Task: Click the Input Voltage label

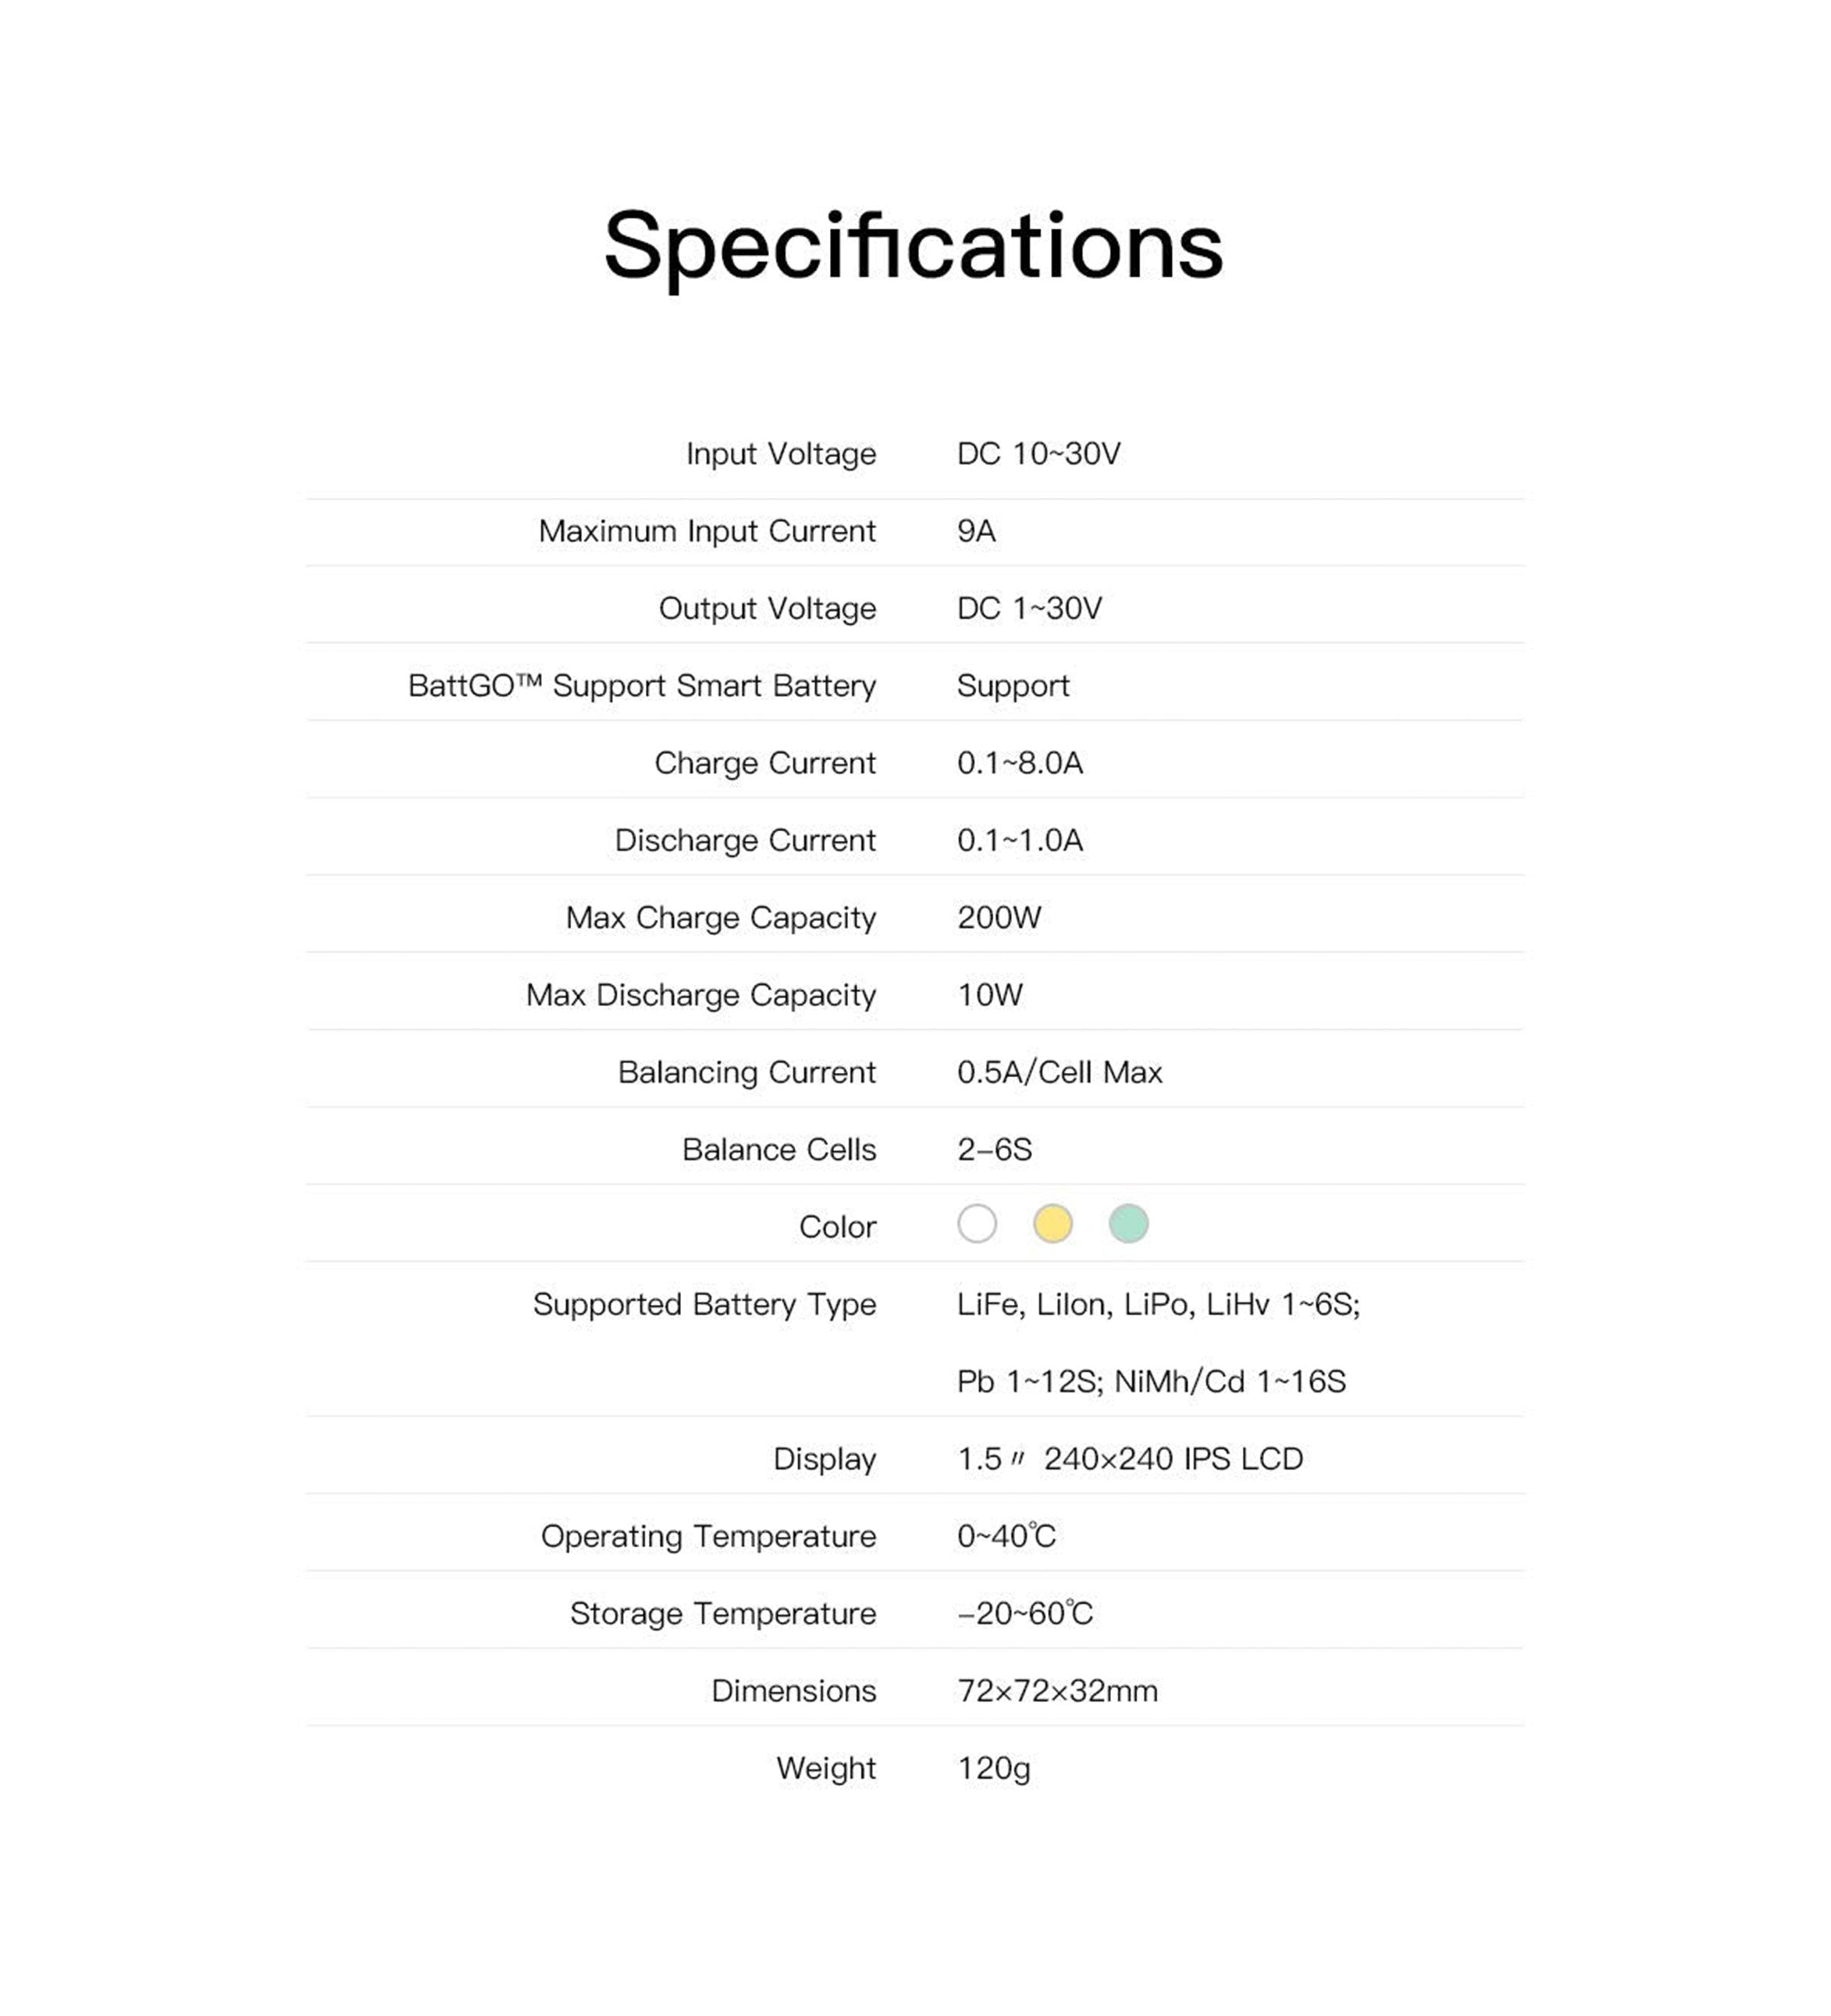Action: (x=780, y=454)
